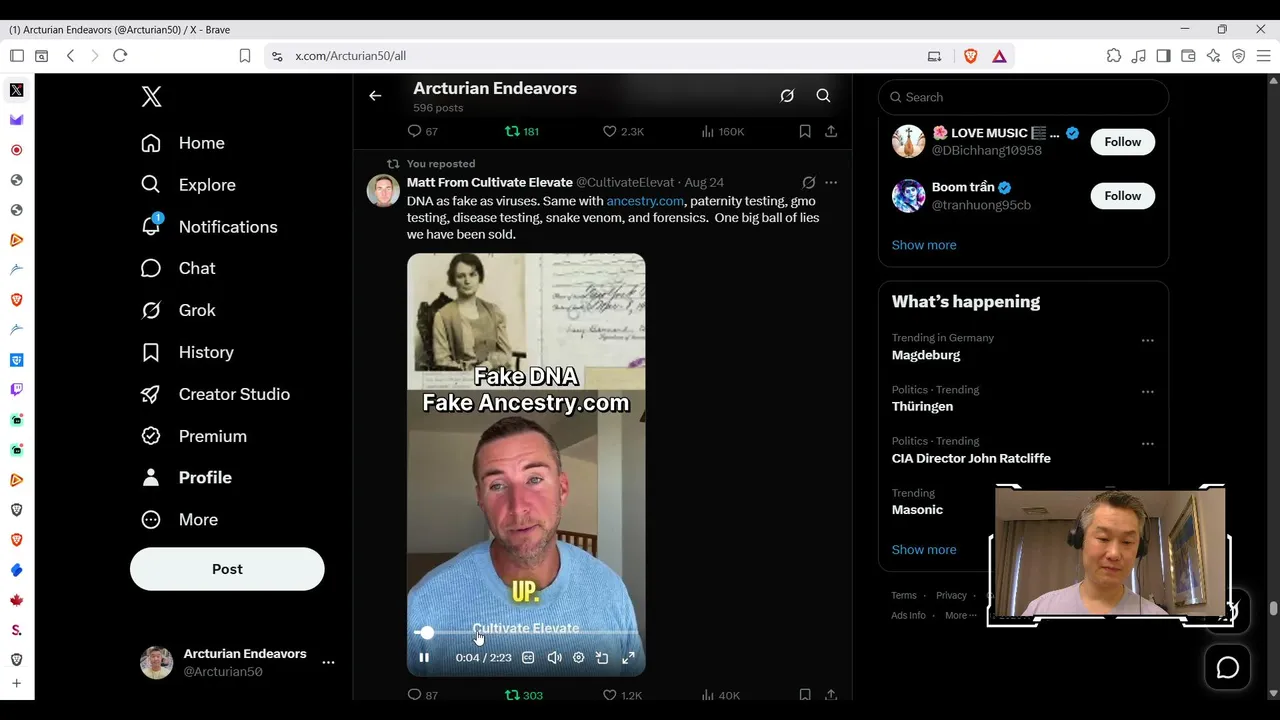Screen dimensions: 1280x720
Task: Open more options on Matt's post
Action: tap(831, 183)
